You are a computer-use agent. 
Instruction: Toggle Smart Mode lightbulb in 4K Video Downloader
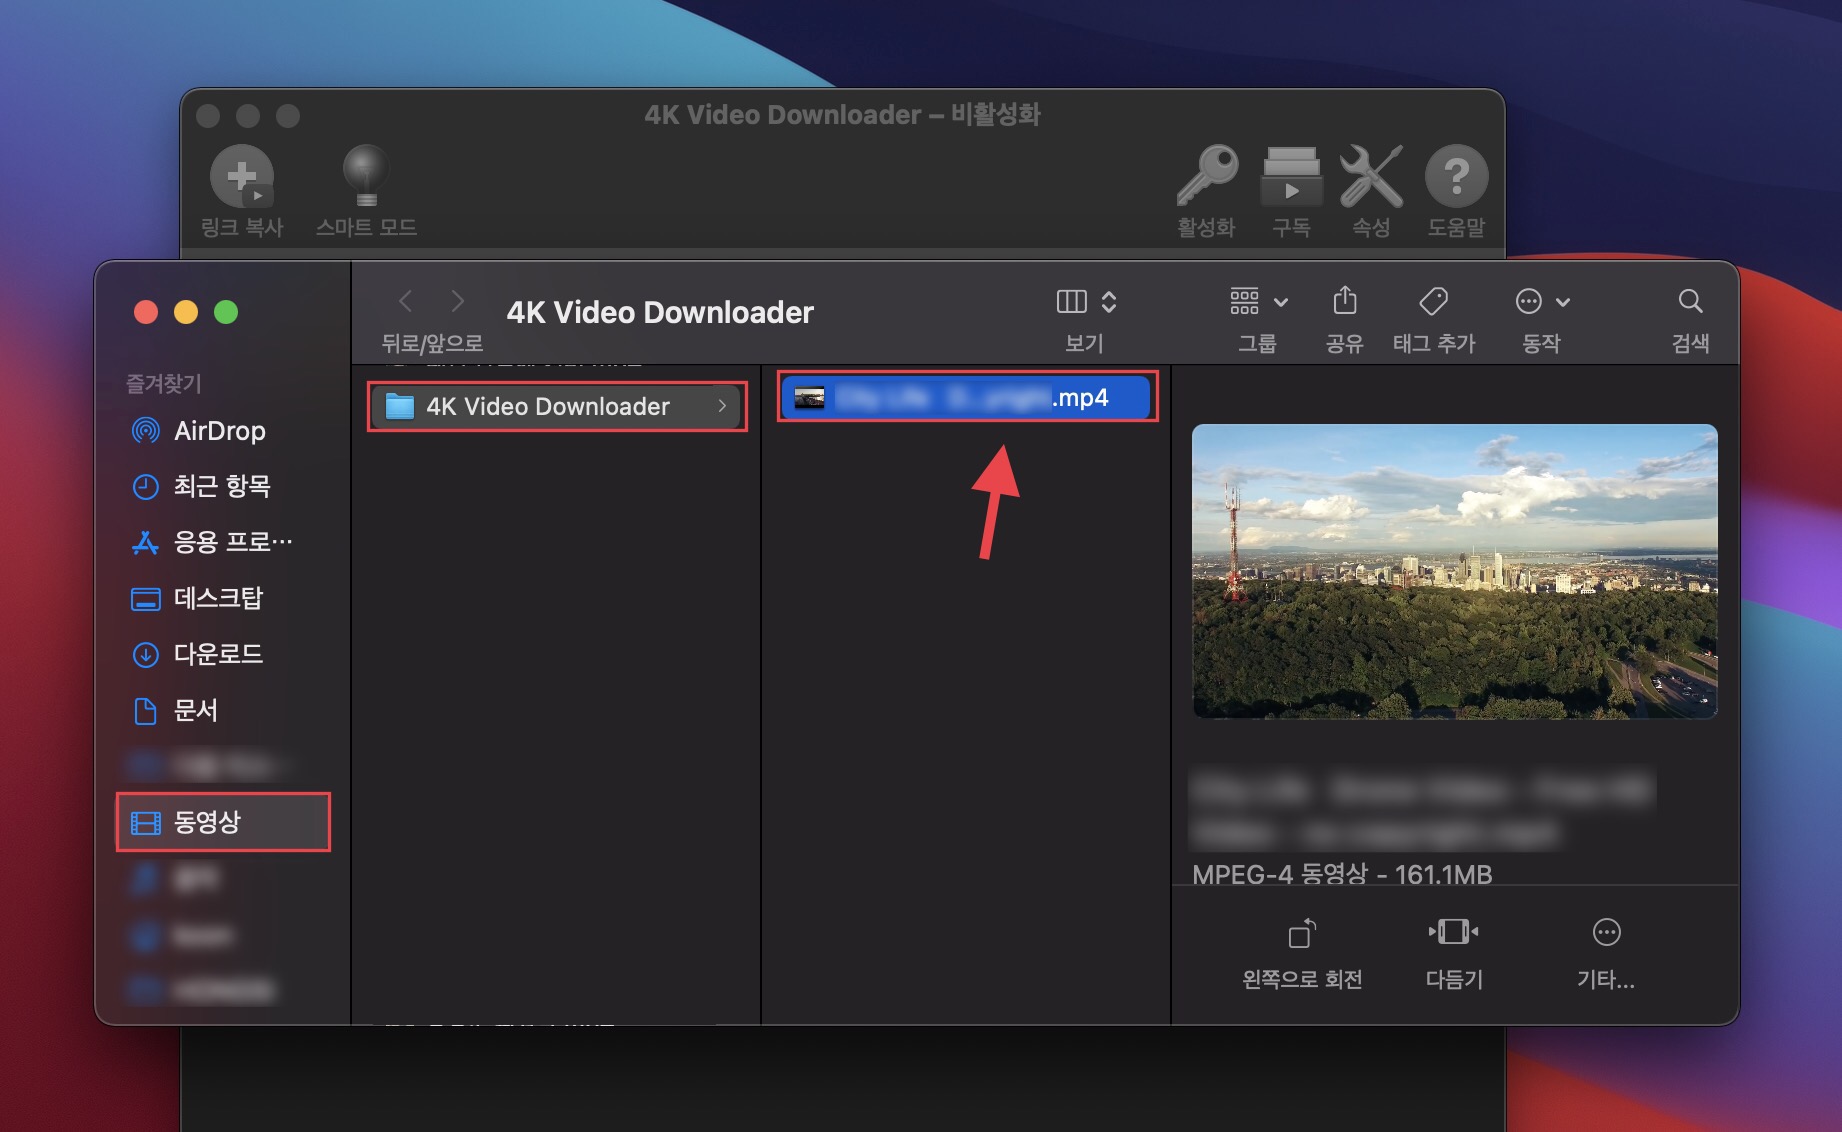tap(366, 176)
